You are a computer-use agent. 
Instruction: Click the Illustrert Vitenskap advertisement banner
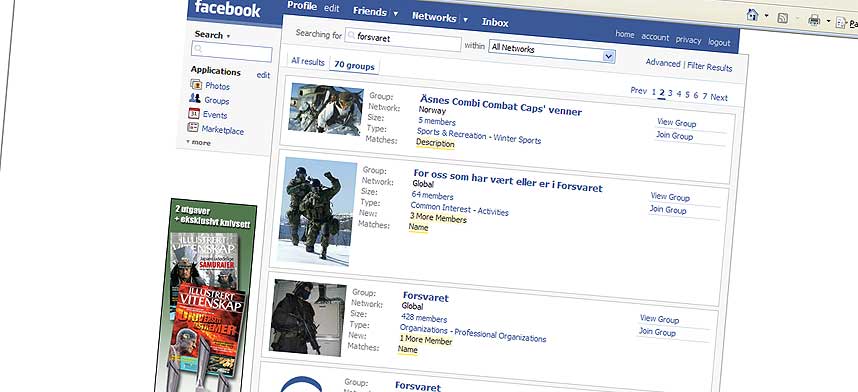click(x=206, y=296)
